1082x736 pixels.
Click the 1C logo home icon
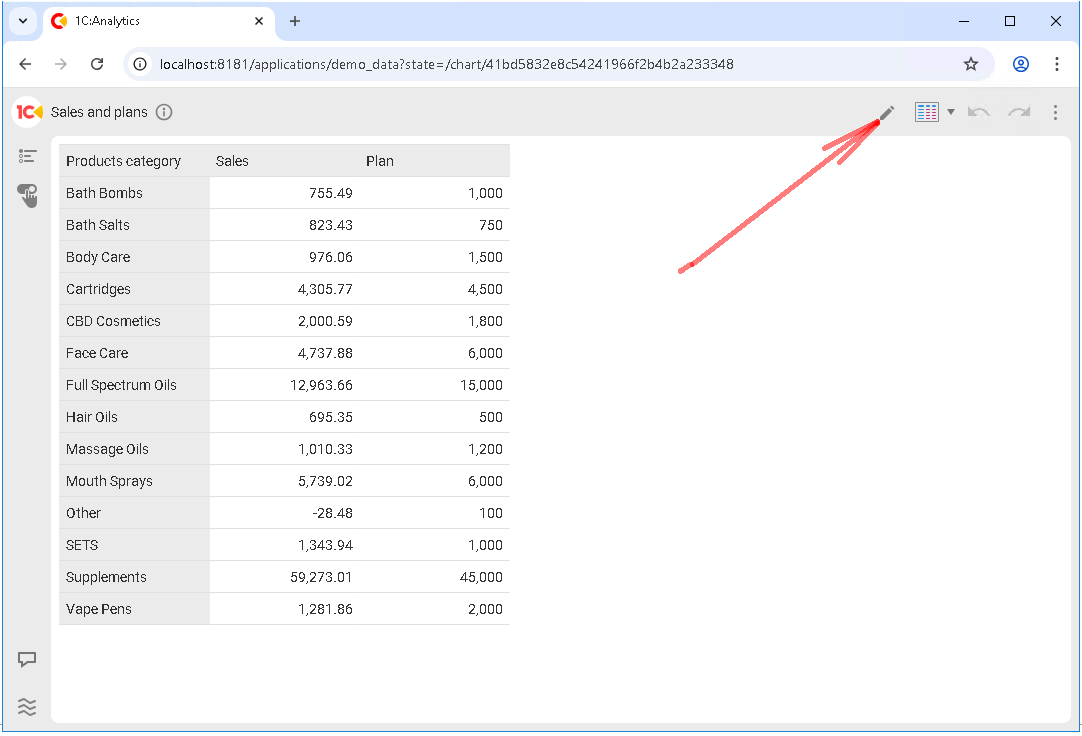[x=28, y=112]
